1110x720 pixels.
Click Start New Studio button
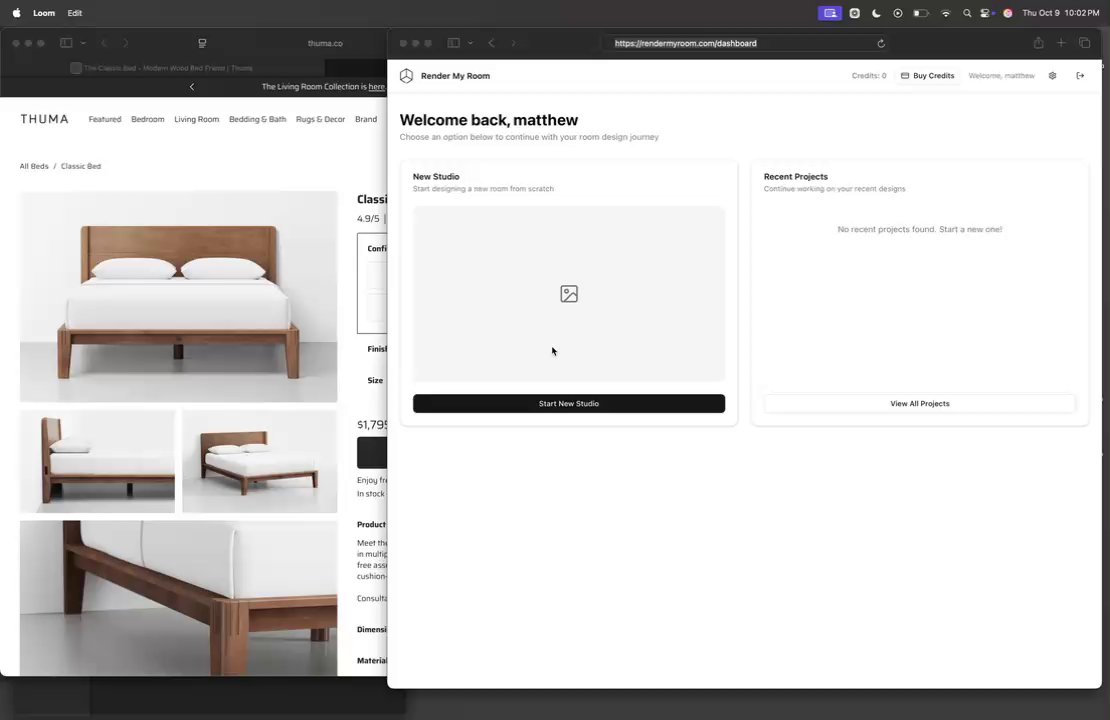pos(568,404)
